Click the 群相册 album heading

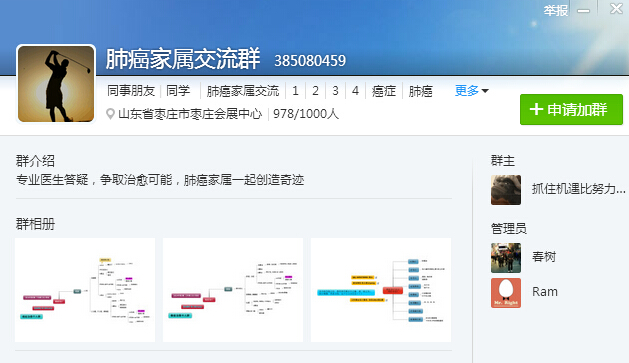click(35, 224)
